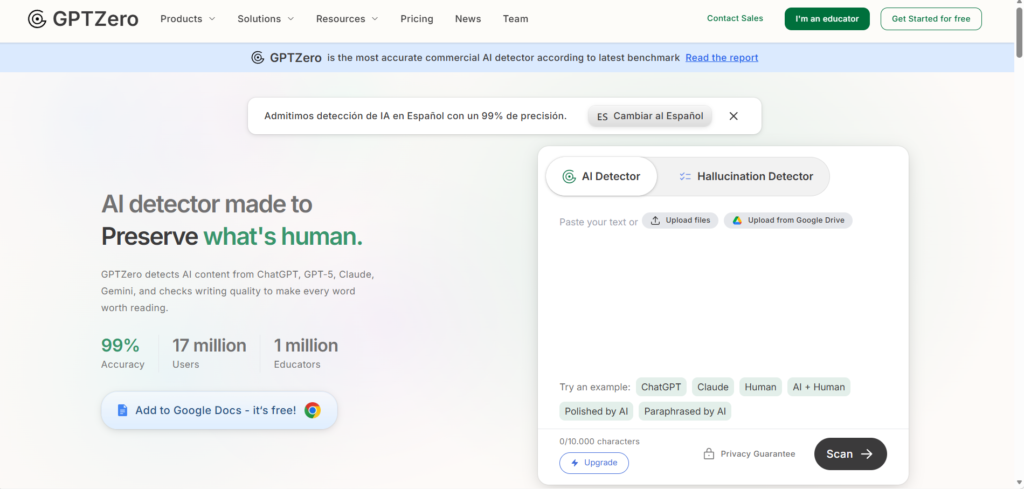1024x489 pixels.
Task: Click the Google Docs document icon
Action: pyautogui.click(x=122, y=411)
